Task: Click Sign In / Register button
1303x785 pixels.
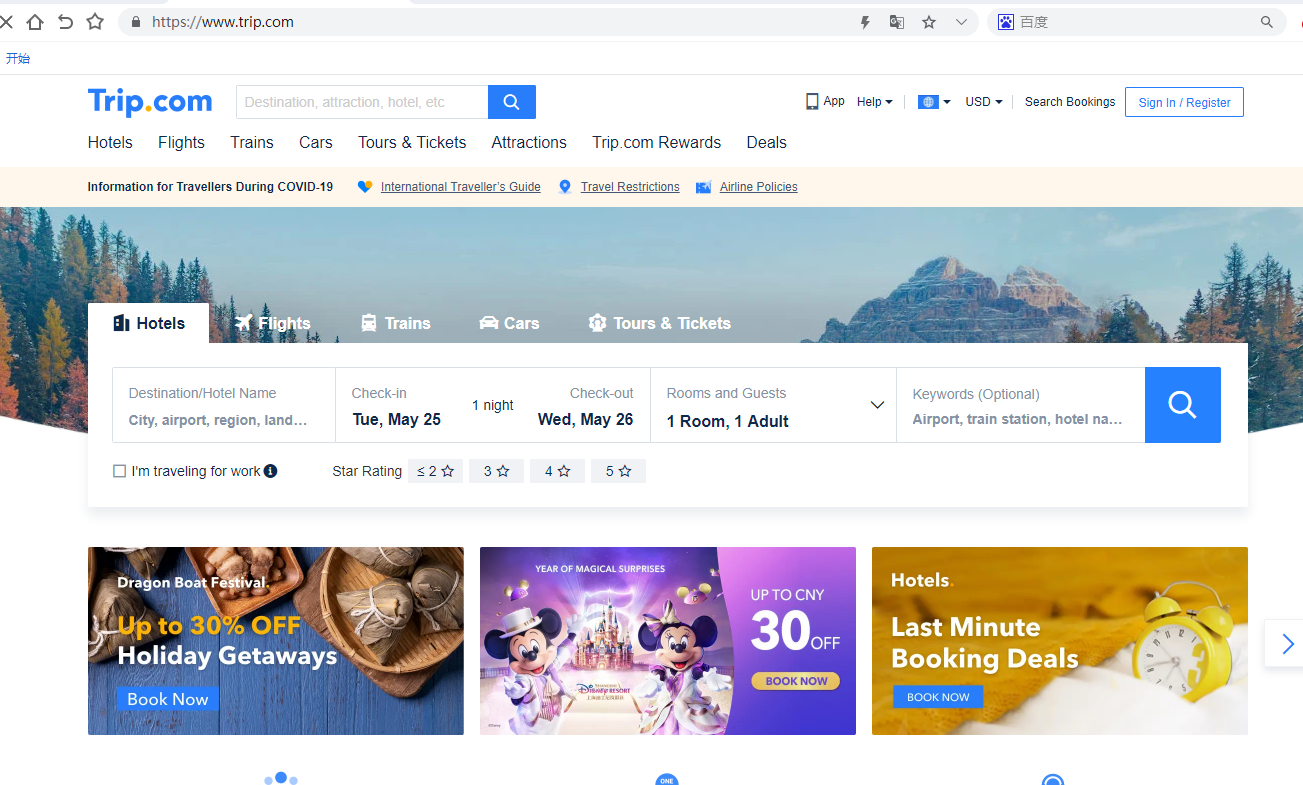Action: [1184, 102]
